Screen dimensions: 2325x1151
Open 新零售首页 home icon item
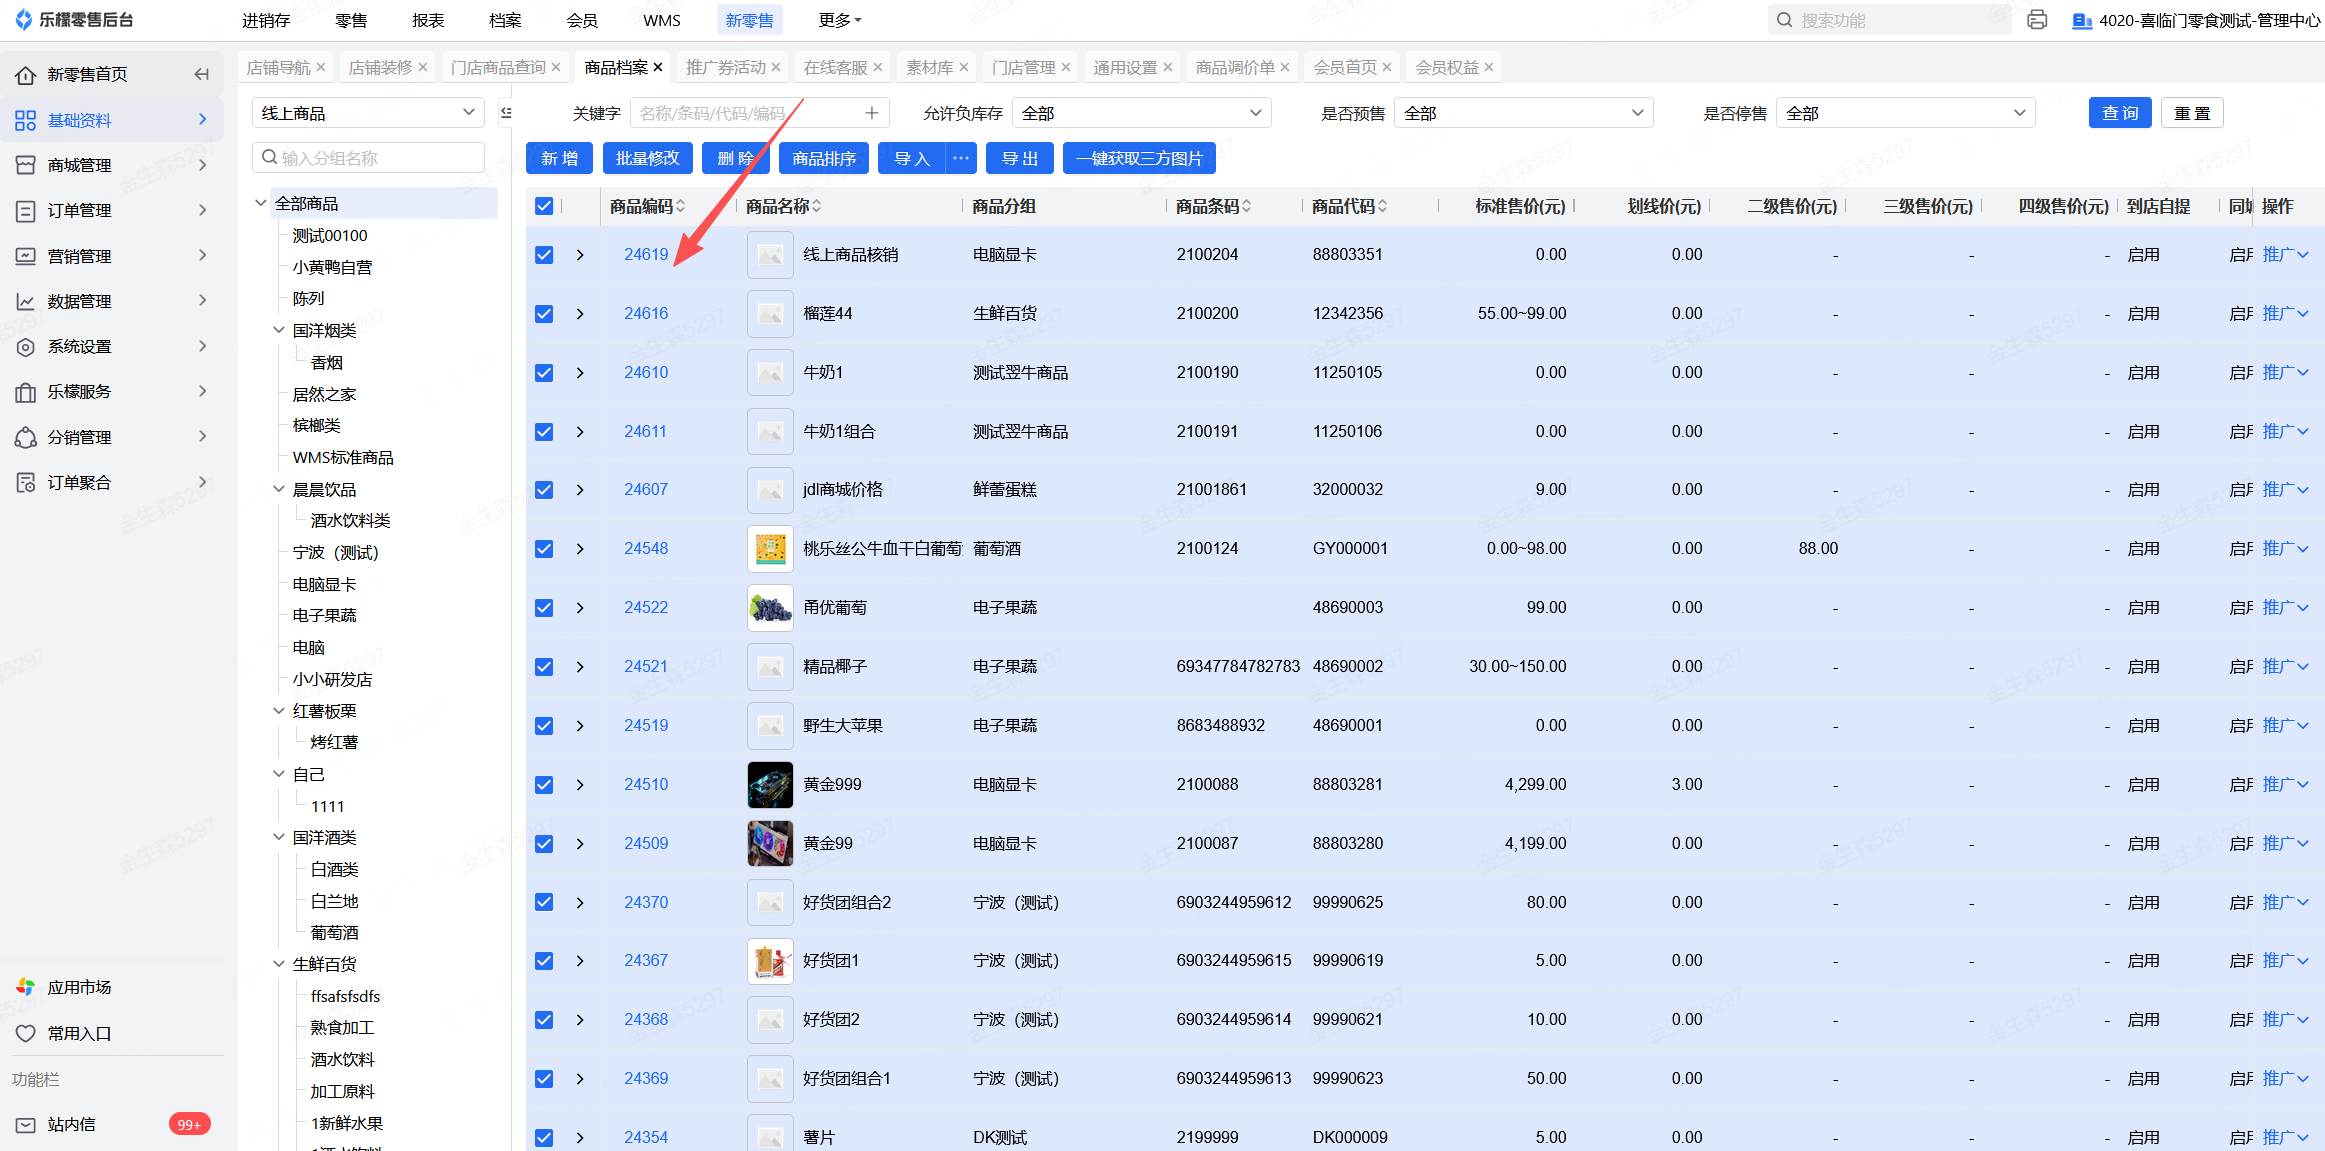coord(26,75)
